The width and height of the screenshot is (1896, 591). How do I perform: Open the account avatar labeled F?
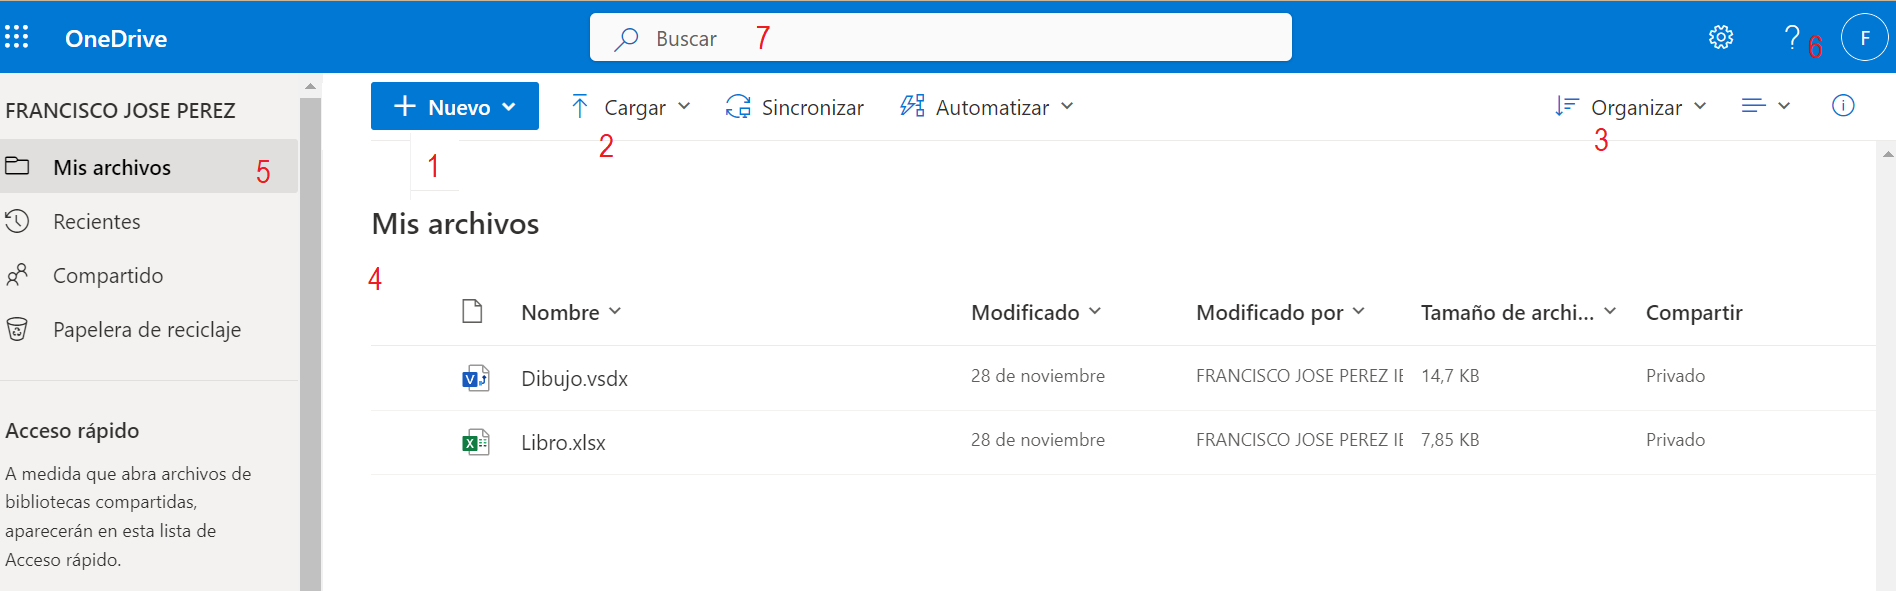coord(1864,38)
